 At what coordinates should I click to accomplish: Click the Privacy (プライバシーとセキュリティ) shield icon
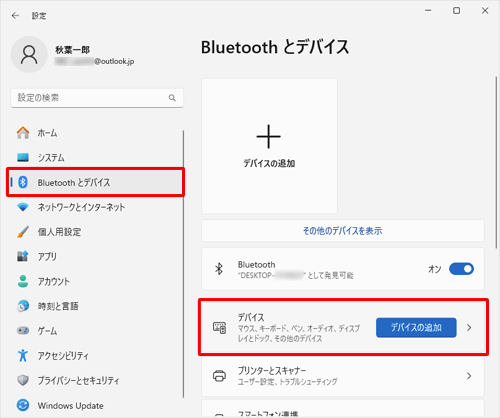(x=23, y=380)
